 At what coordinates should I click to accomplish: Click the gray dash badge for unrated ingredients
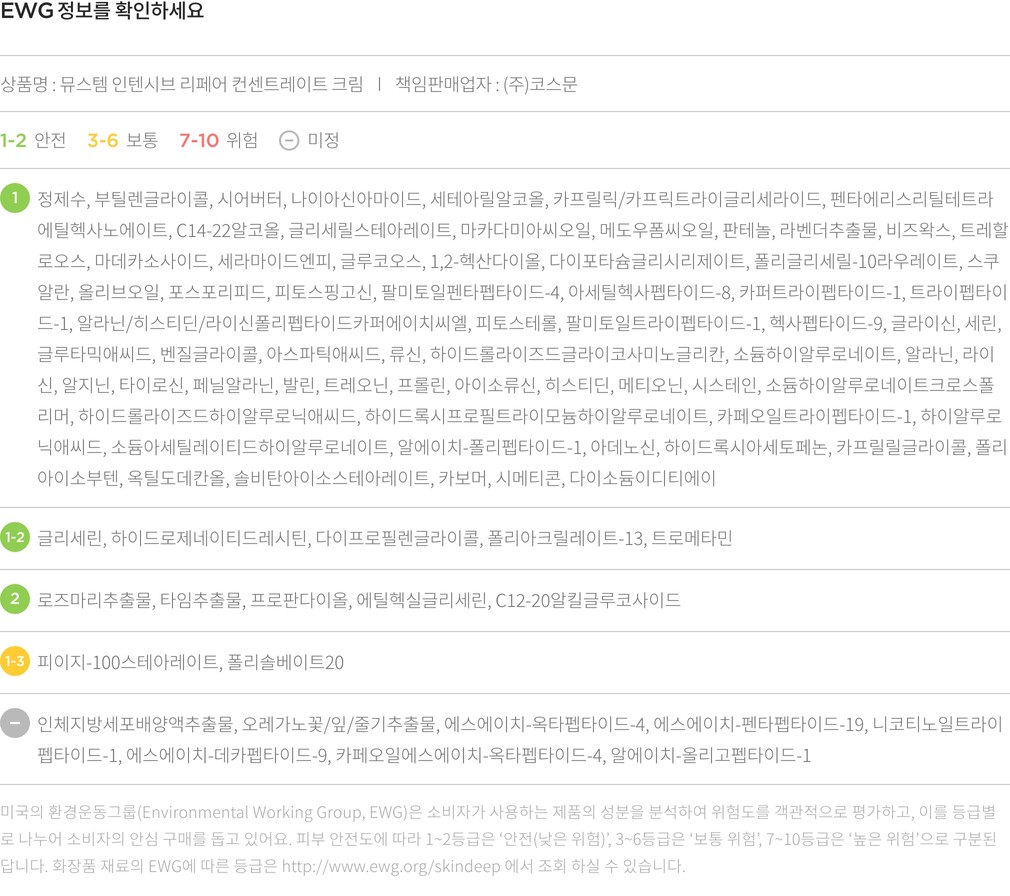tap(15, 724)
